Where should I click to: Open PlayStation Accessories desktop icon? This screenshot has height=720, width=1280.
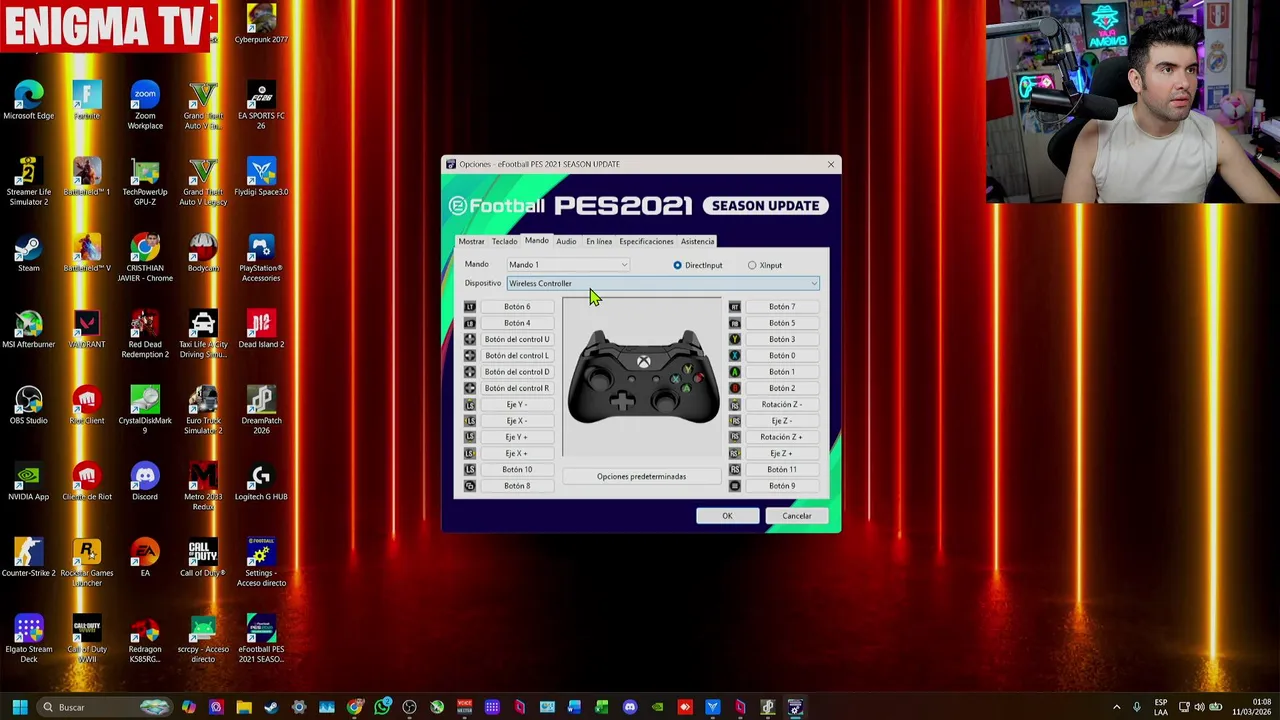pyautogui.click(x=261, y=258)
